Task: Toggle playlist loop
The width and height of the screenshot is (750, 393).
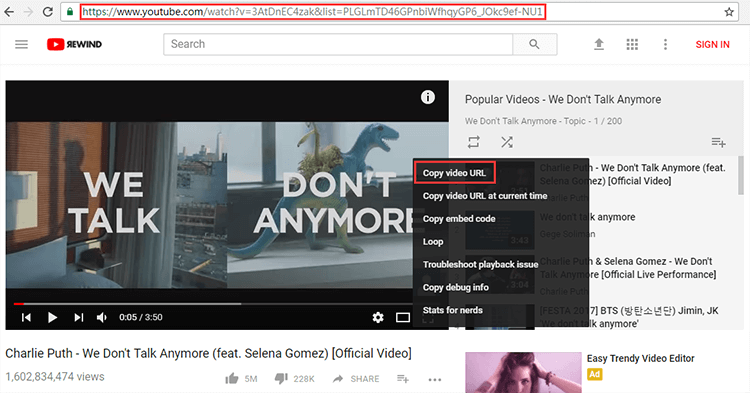Action: pos(474,142)
